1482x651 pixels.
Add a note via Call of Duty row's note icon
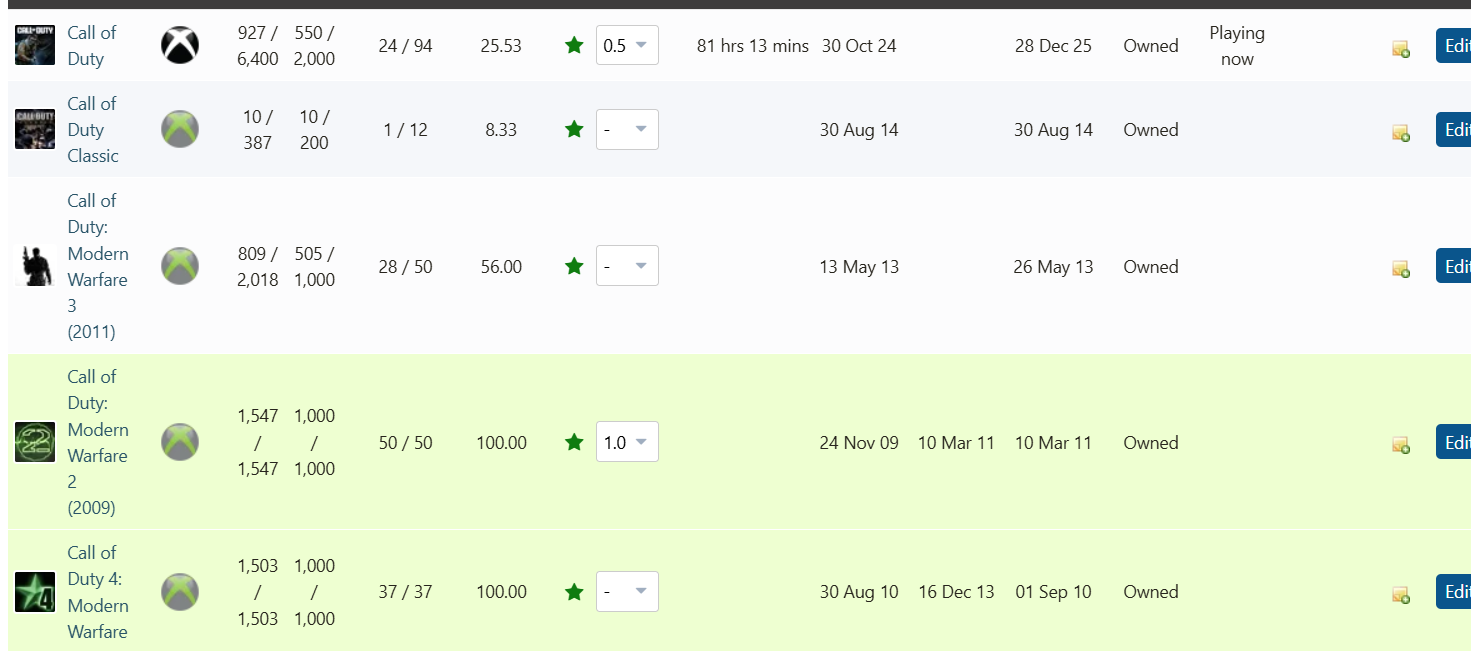click(x=1401, y=48)
